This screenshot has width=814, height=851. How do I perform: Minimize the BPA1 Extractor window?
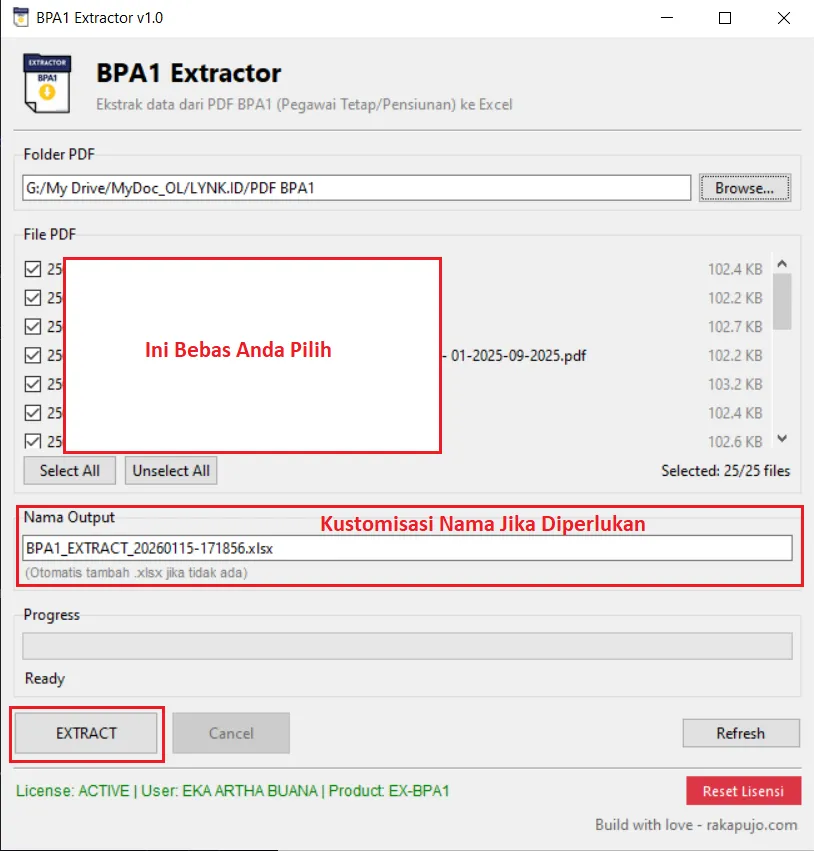[667, 18]
